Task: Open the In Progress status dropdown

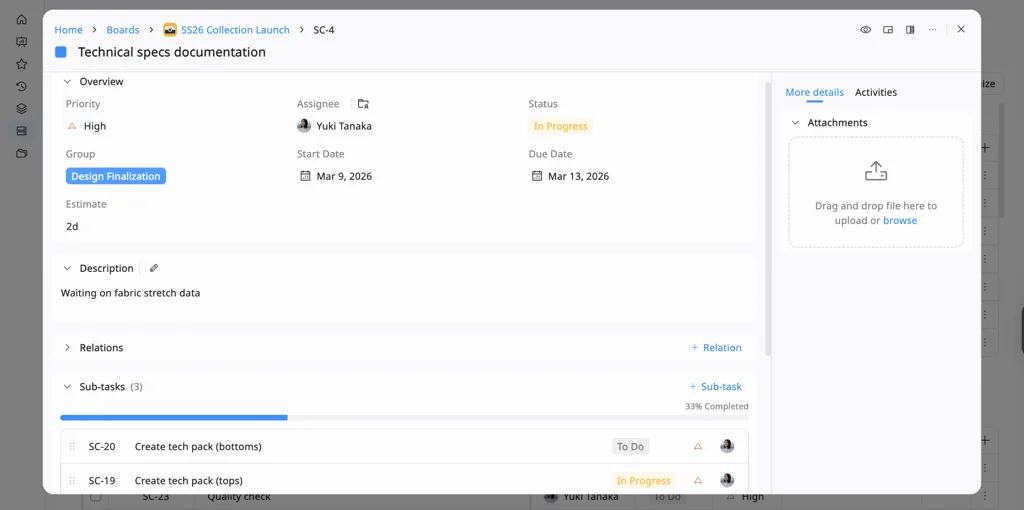Action: 560,126
